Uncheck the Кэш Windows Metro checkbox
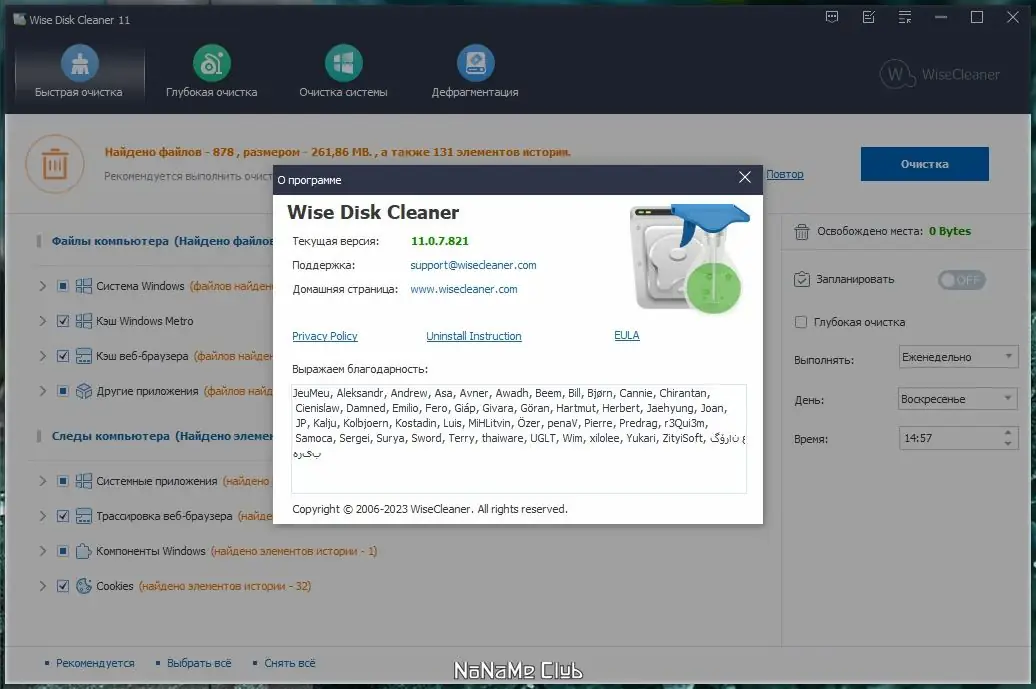Image resolution: width=1036 pixels, height=689 pixels. (63, 321)
